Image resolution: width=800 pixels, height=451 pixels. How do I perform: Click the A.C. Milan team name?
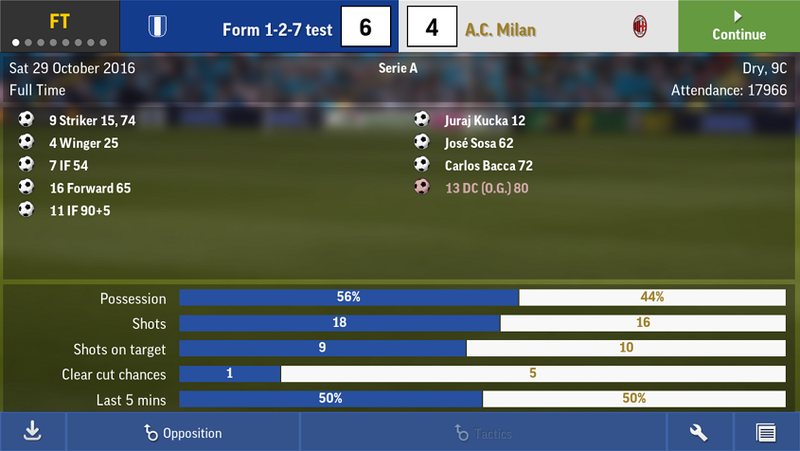500,30
